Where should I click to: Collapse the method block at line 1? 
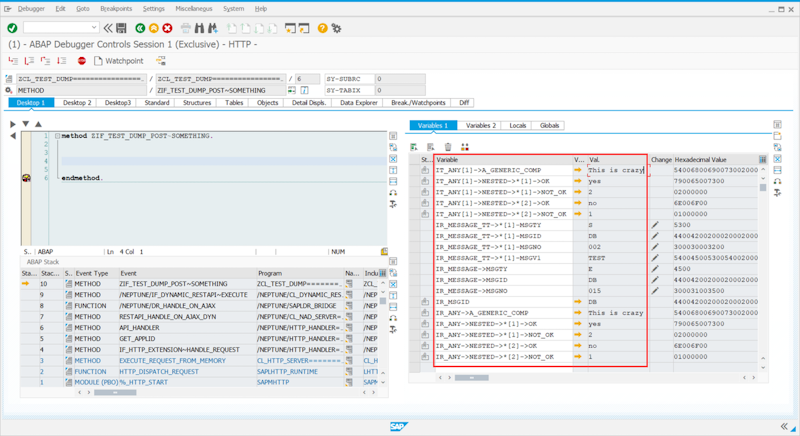tap(58, 136)
